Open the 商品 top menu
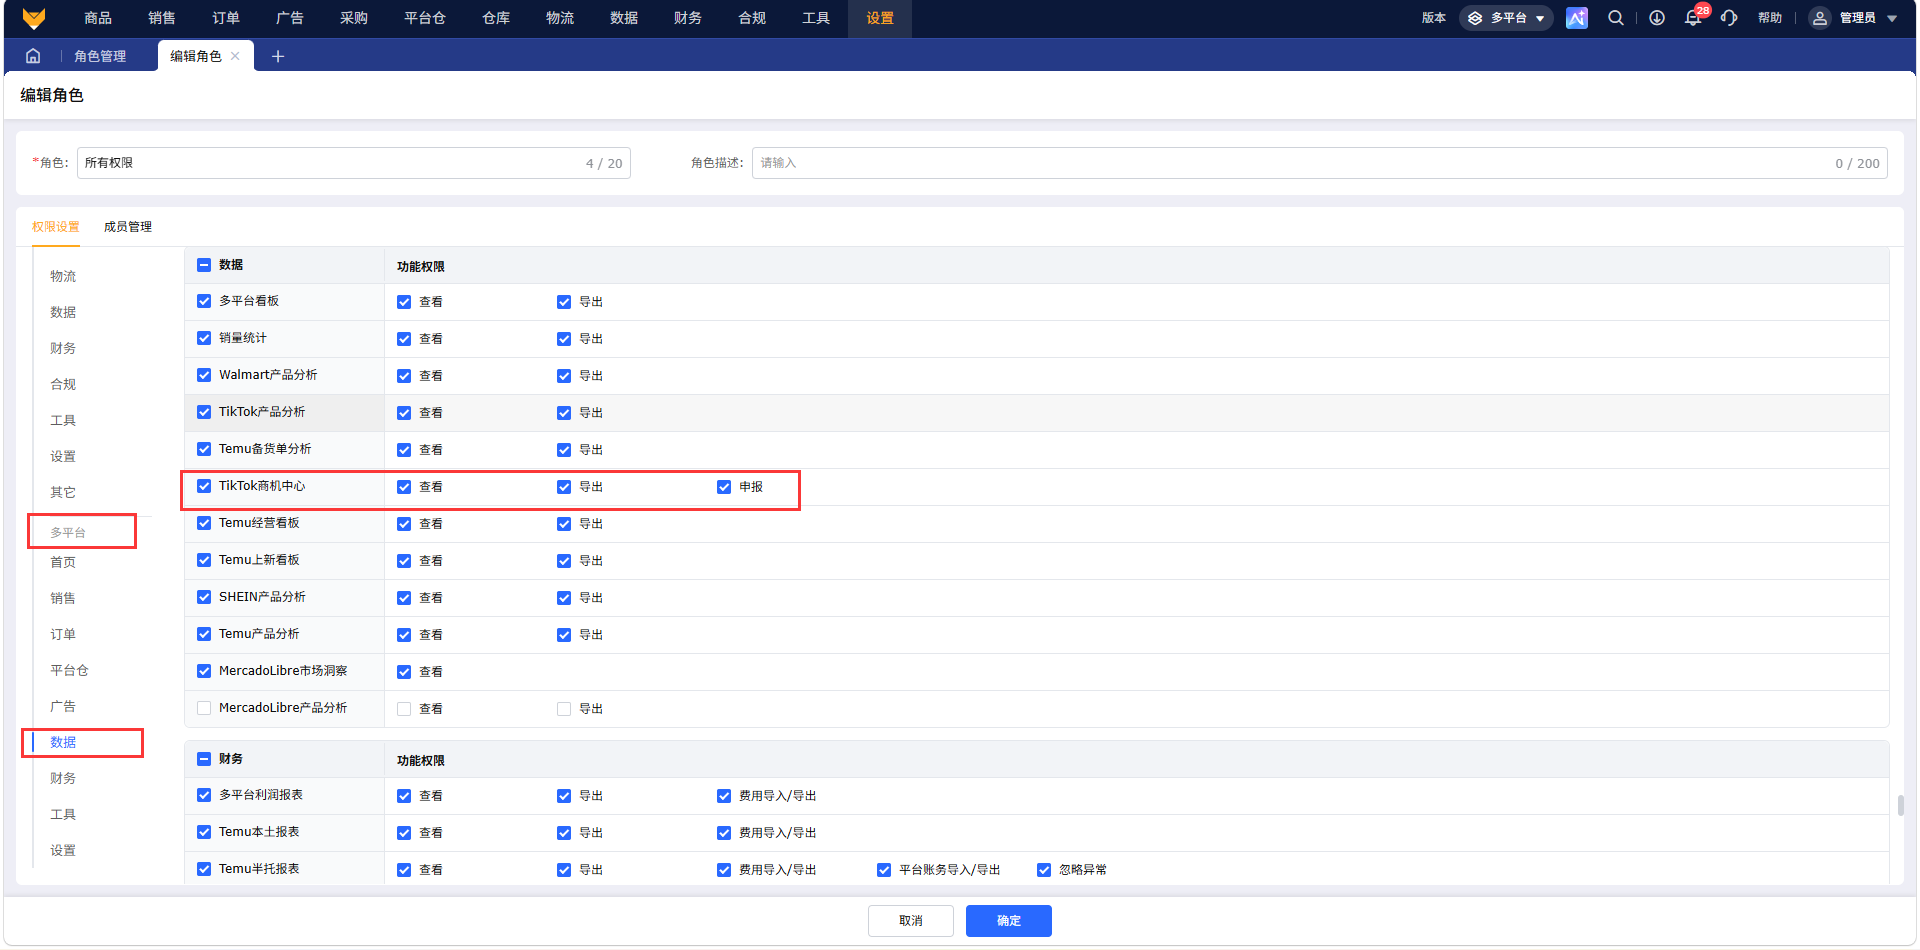1920x950 pixels. click(98, 18)
